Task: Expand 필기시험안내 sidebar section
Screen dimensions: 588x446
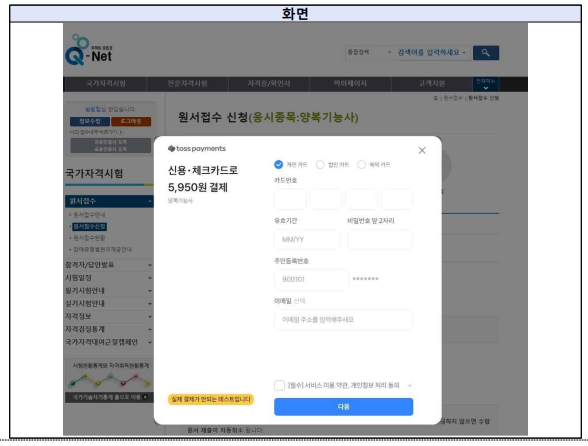Action: pos(109,291)
